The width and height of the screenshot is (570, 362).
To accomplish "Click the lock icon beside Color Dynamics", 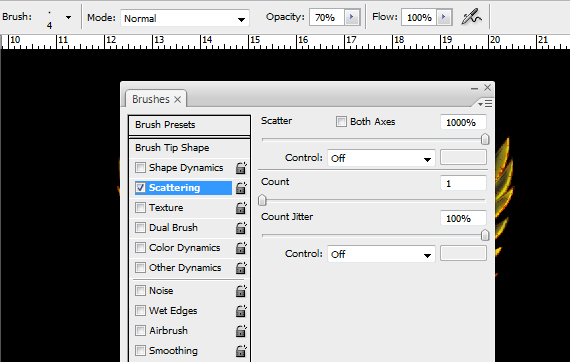I will tap(241, 248).
